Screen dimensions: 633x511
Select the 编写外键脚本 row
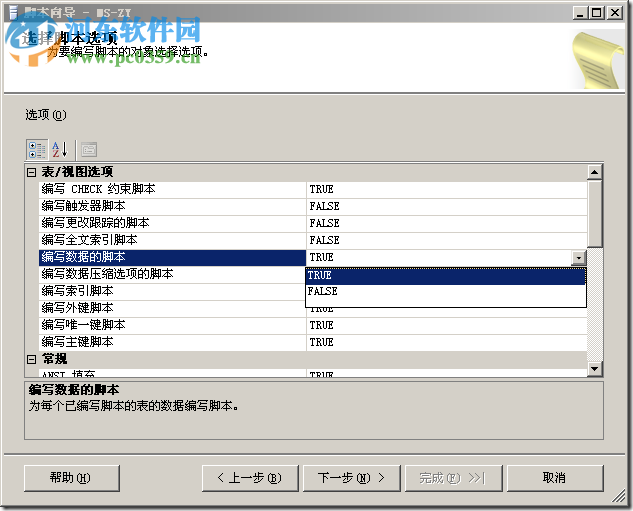click(x=173, y=308)
